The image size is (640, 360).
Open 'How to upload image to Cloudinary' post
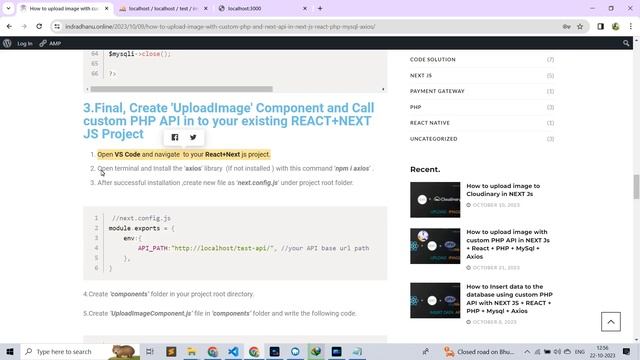click(503, 190)
